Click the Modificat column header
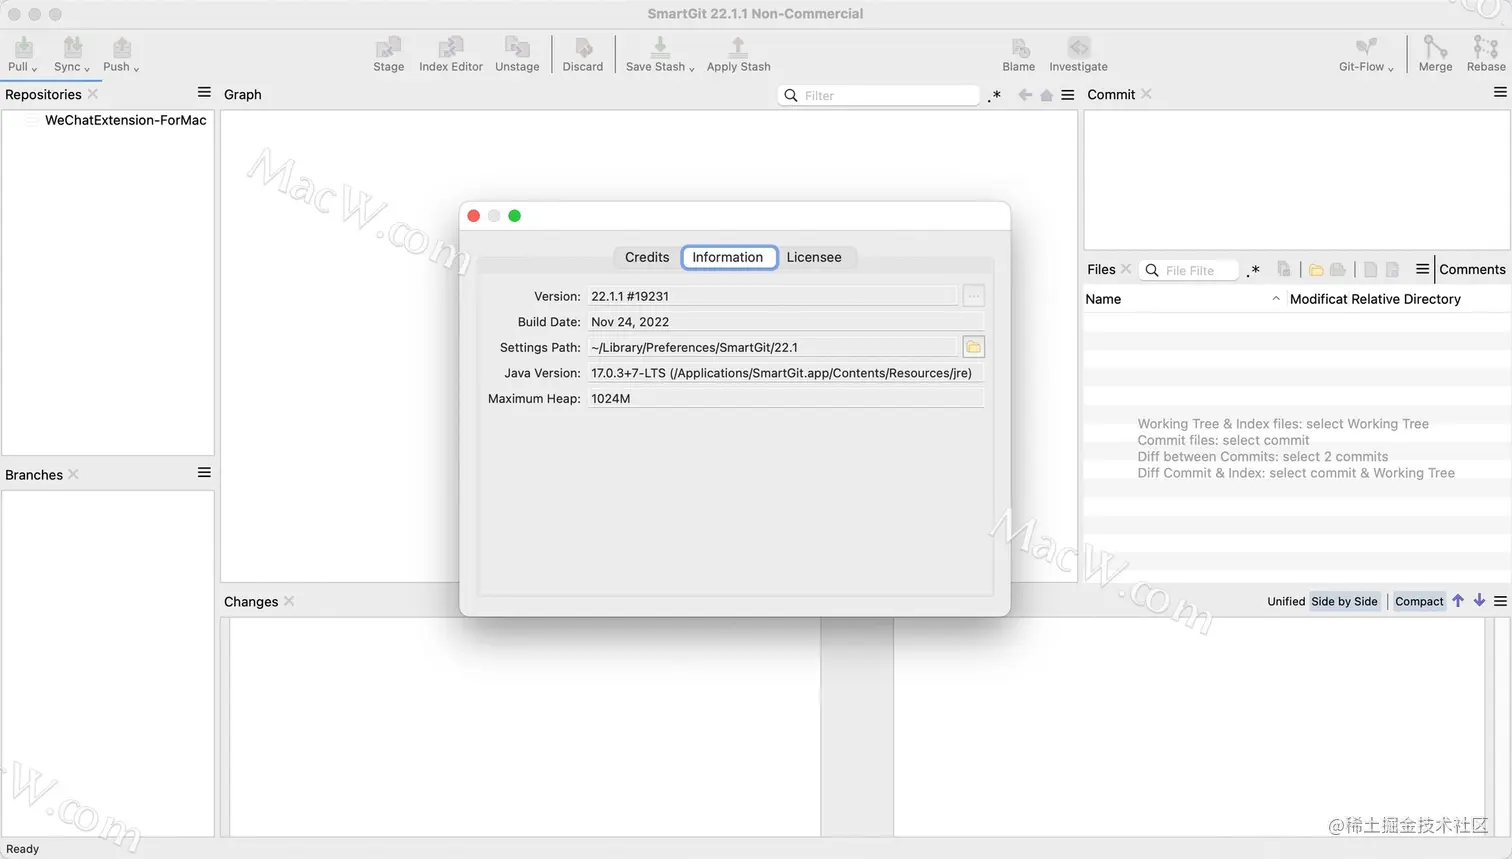This screenshot has height=859, width=1512. (1317, 299)
